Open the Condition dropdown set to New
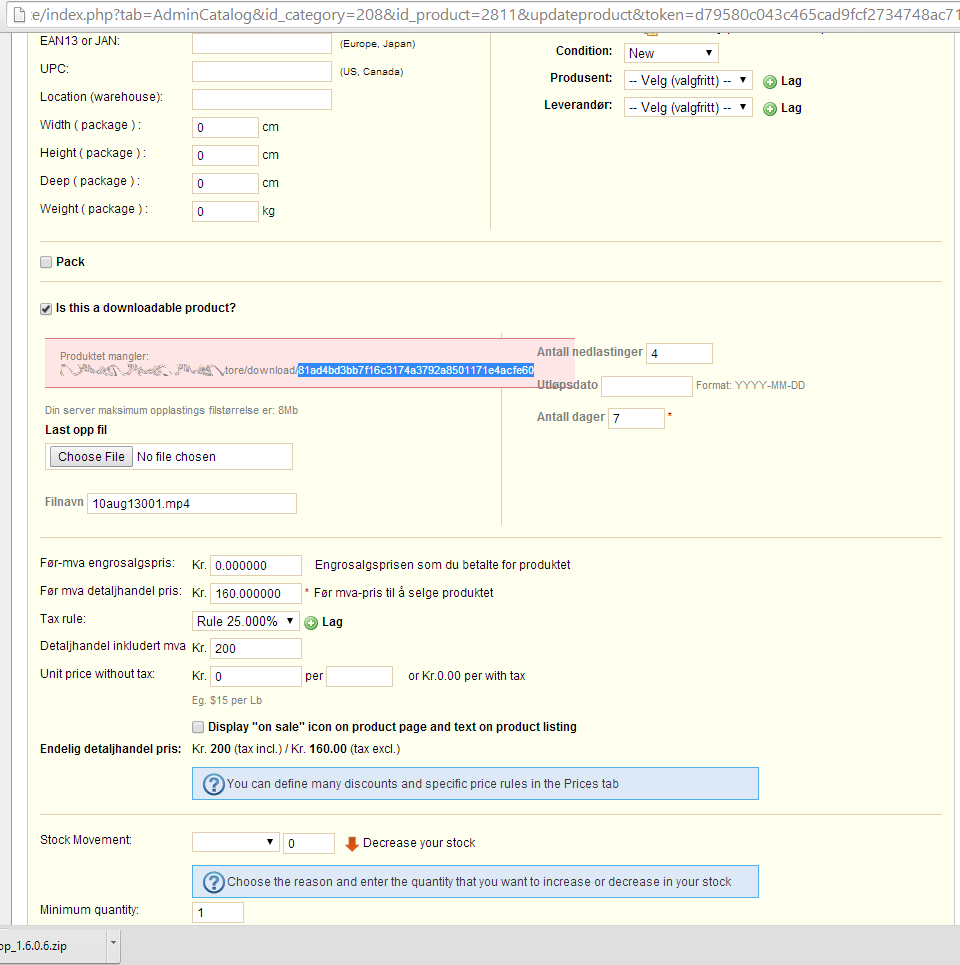The height and width of the screenshot is (965, 960). tap(671, 53)
